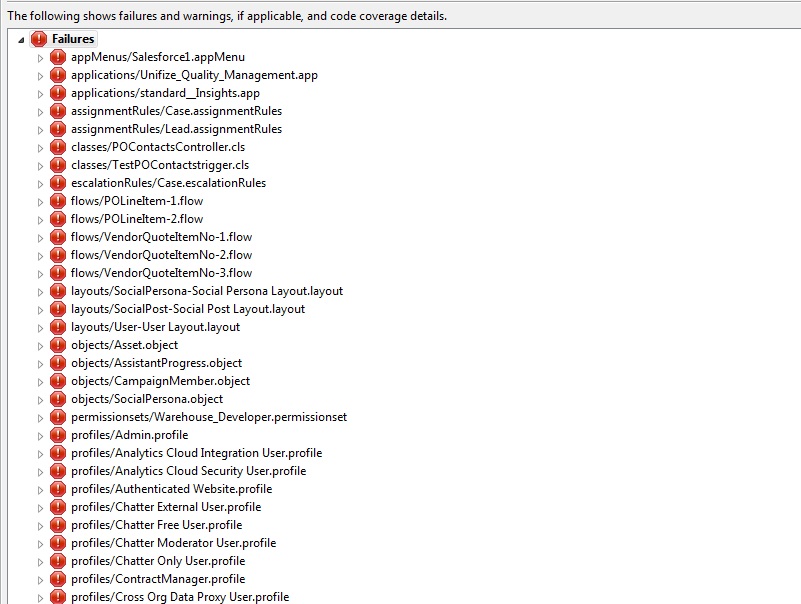This screenshot has height=604, width=801.
Task: Click error icon for Unifize_Quality_Management.app
Action: (x=58, y=75)
